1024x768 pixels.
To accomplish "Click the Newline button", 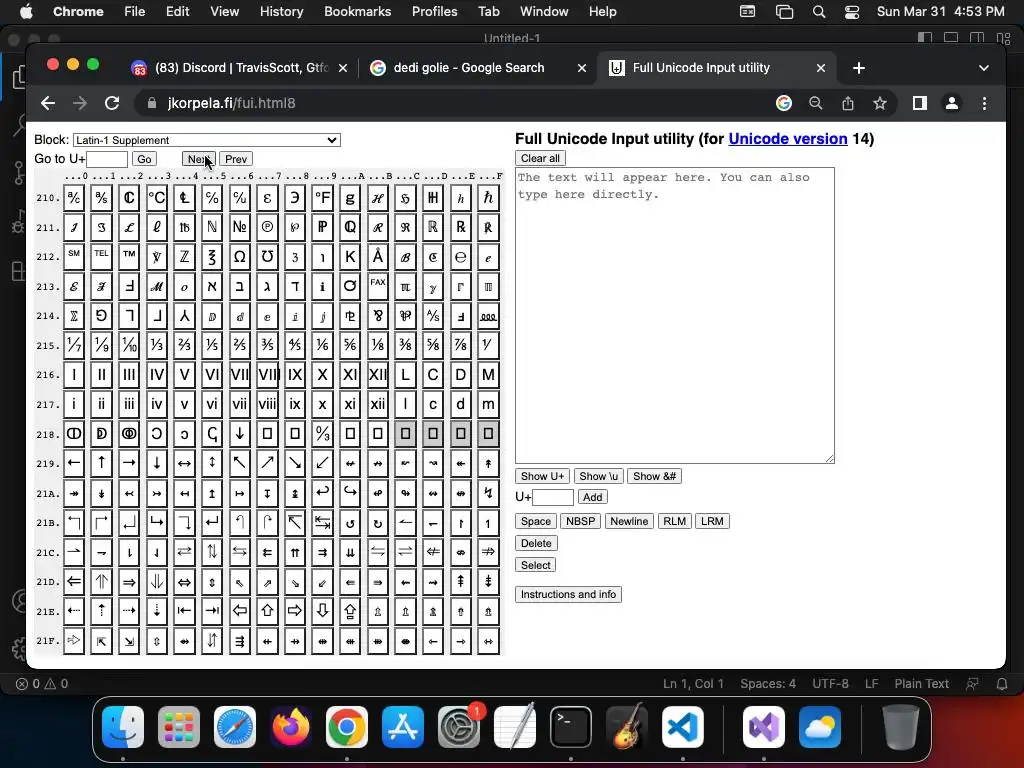I will [629, 521].
